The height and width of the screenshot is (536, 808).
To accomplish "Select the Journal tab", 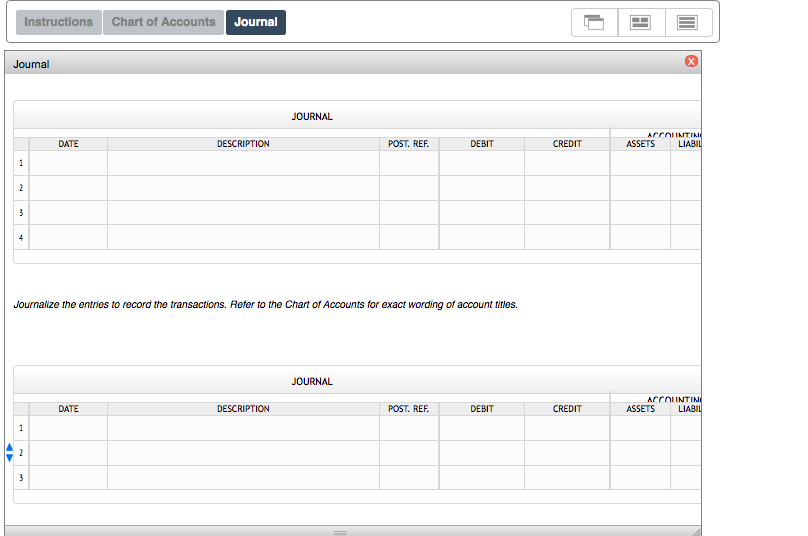I will (256, 22).
